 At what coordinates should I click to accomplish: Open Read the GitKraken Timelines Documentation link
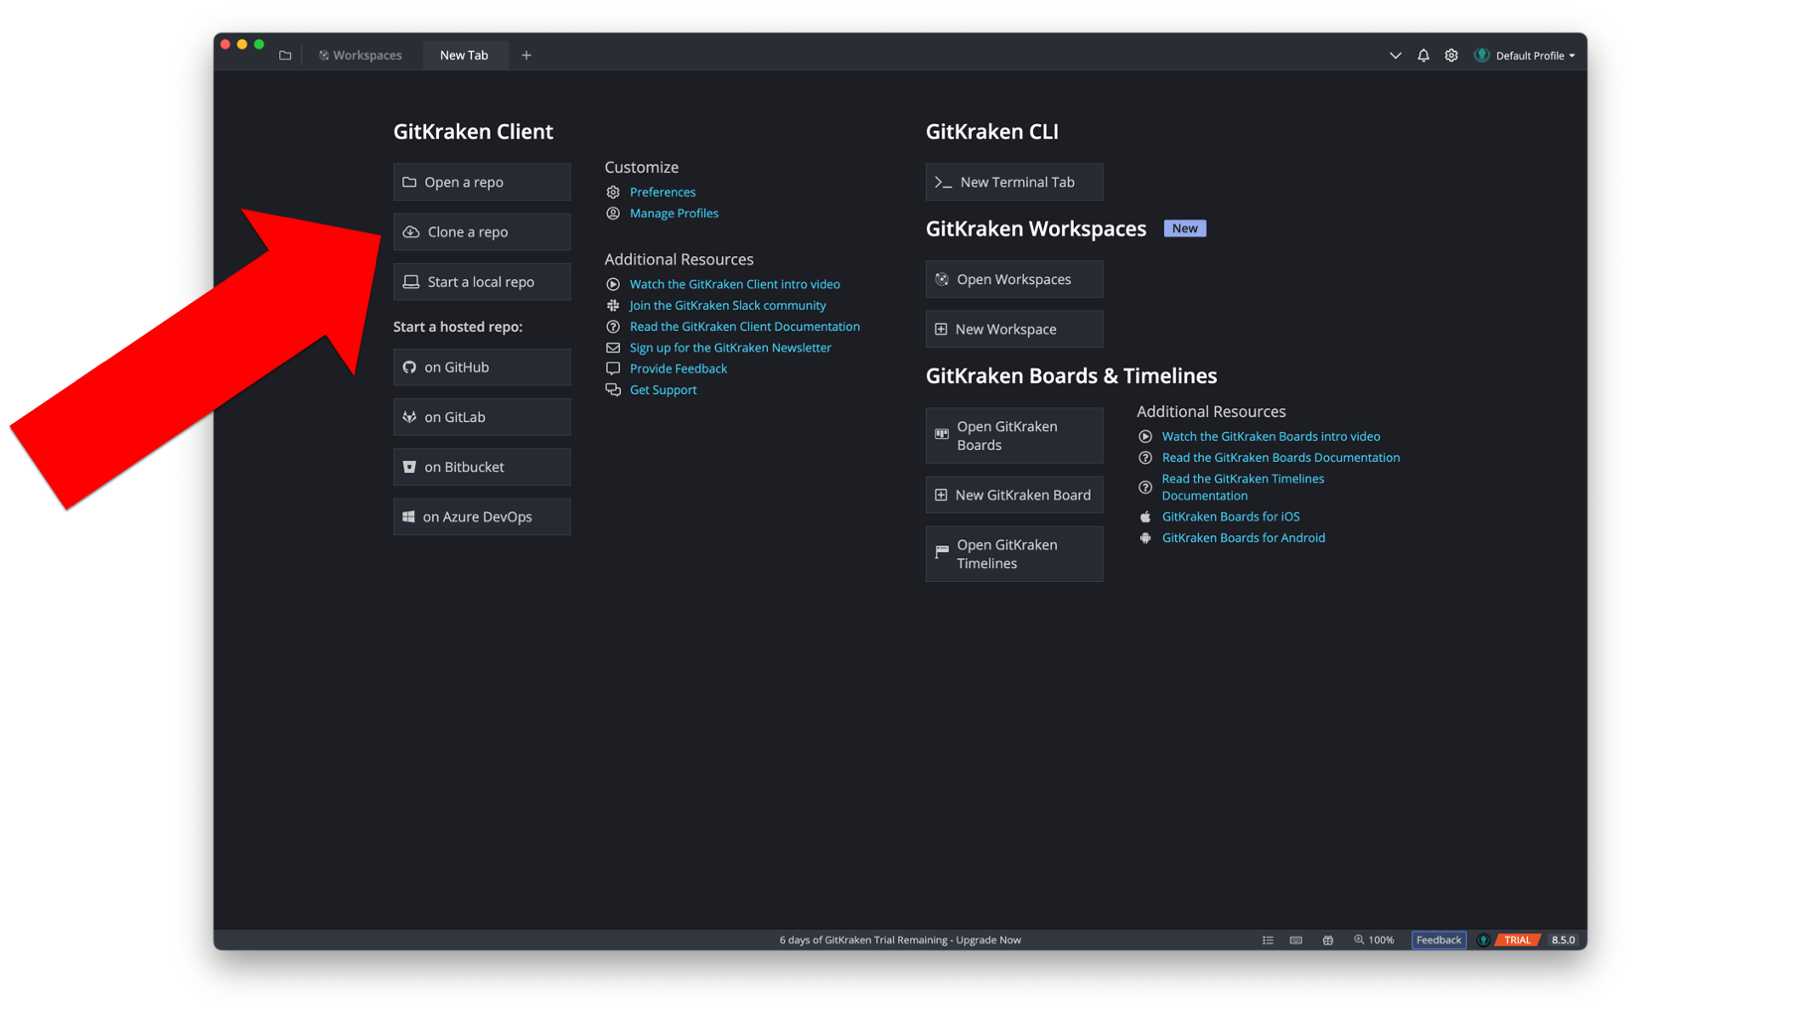(x=1243, y=487)
